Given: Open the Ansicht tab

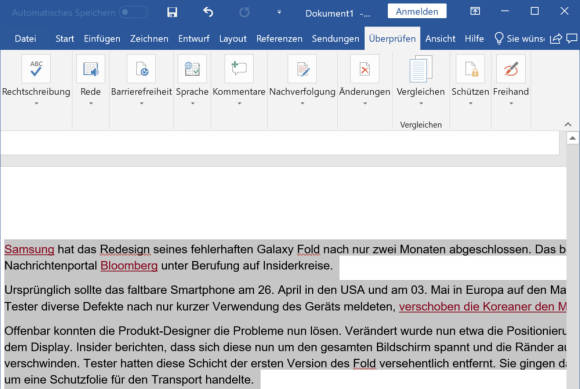Looking at the screenshot, I should [x=440, y=38].
